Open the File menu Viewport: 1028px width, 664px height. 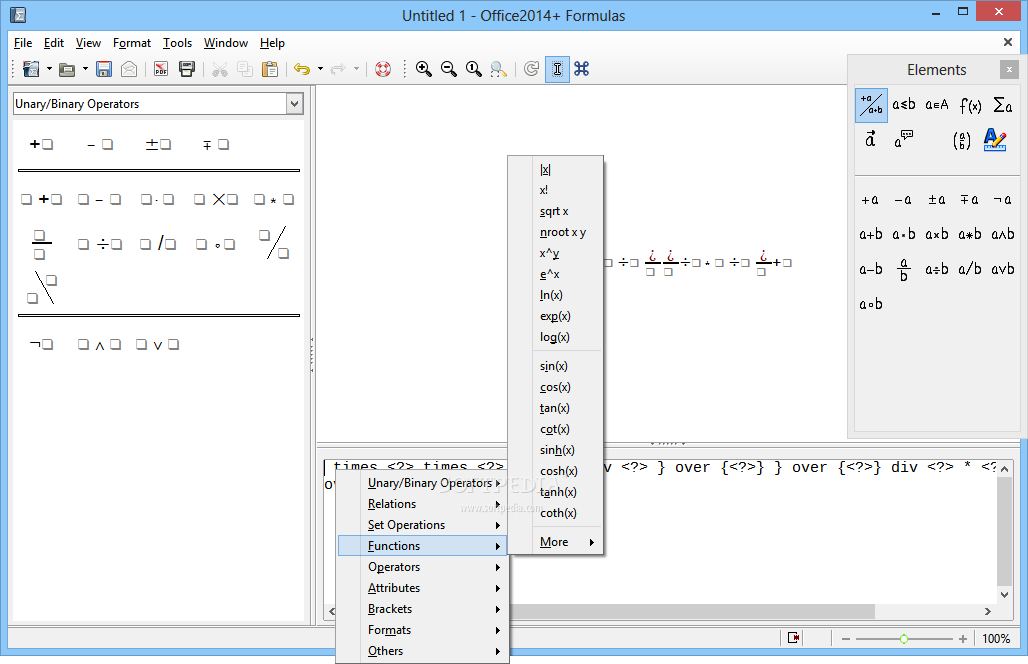click(23, 43)
